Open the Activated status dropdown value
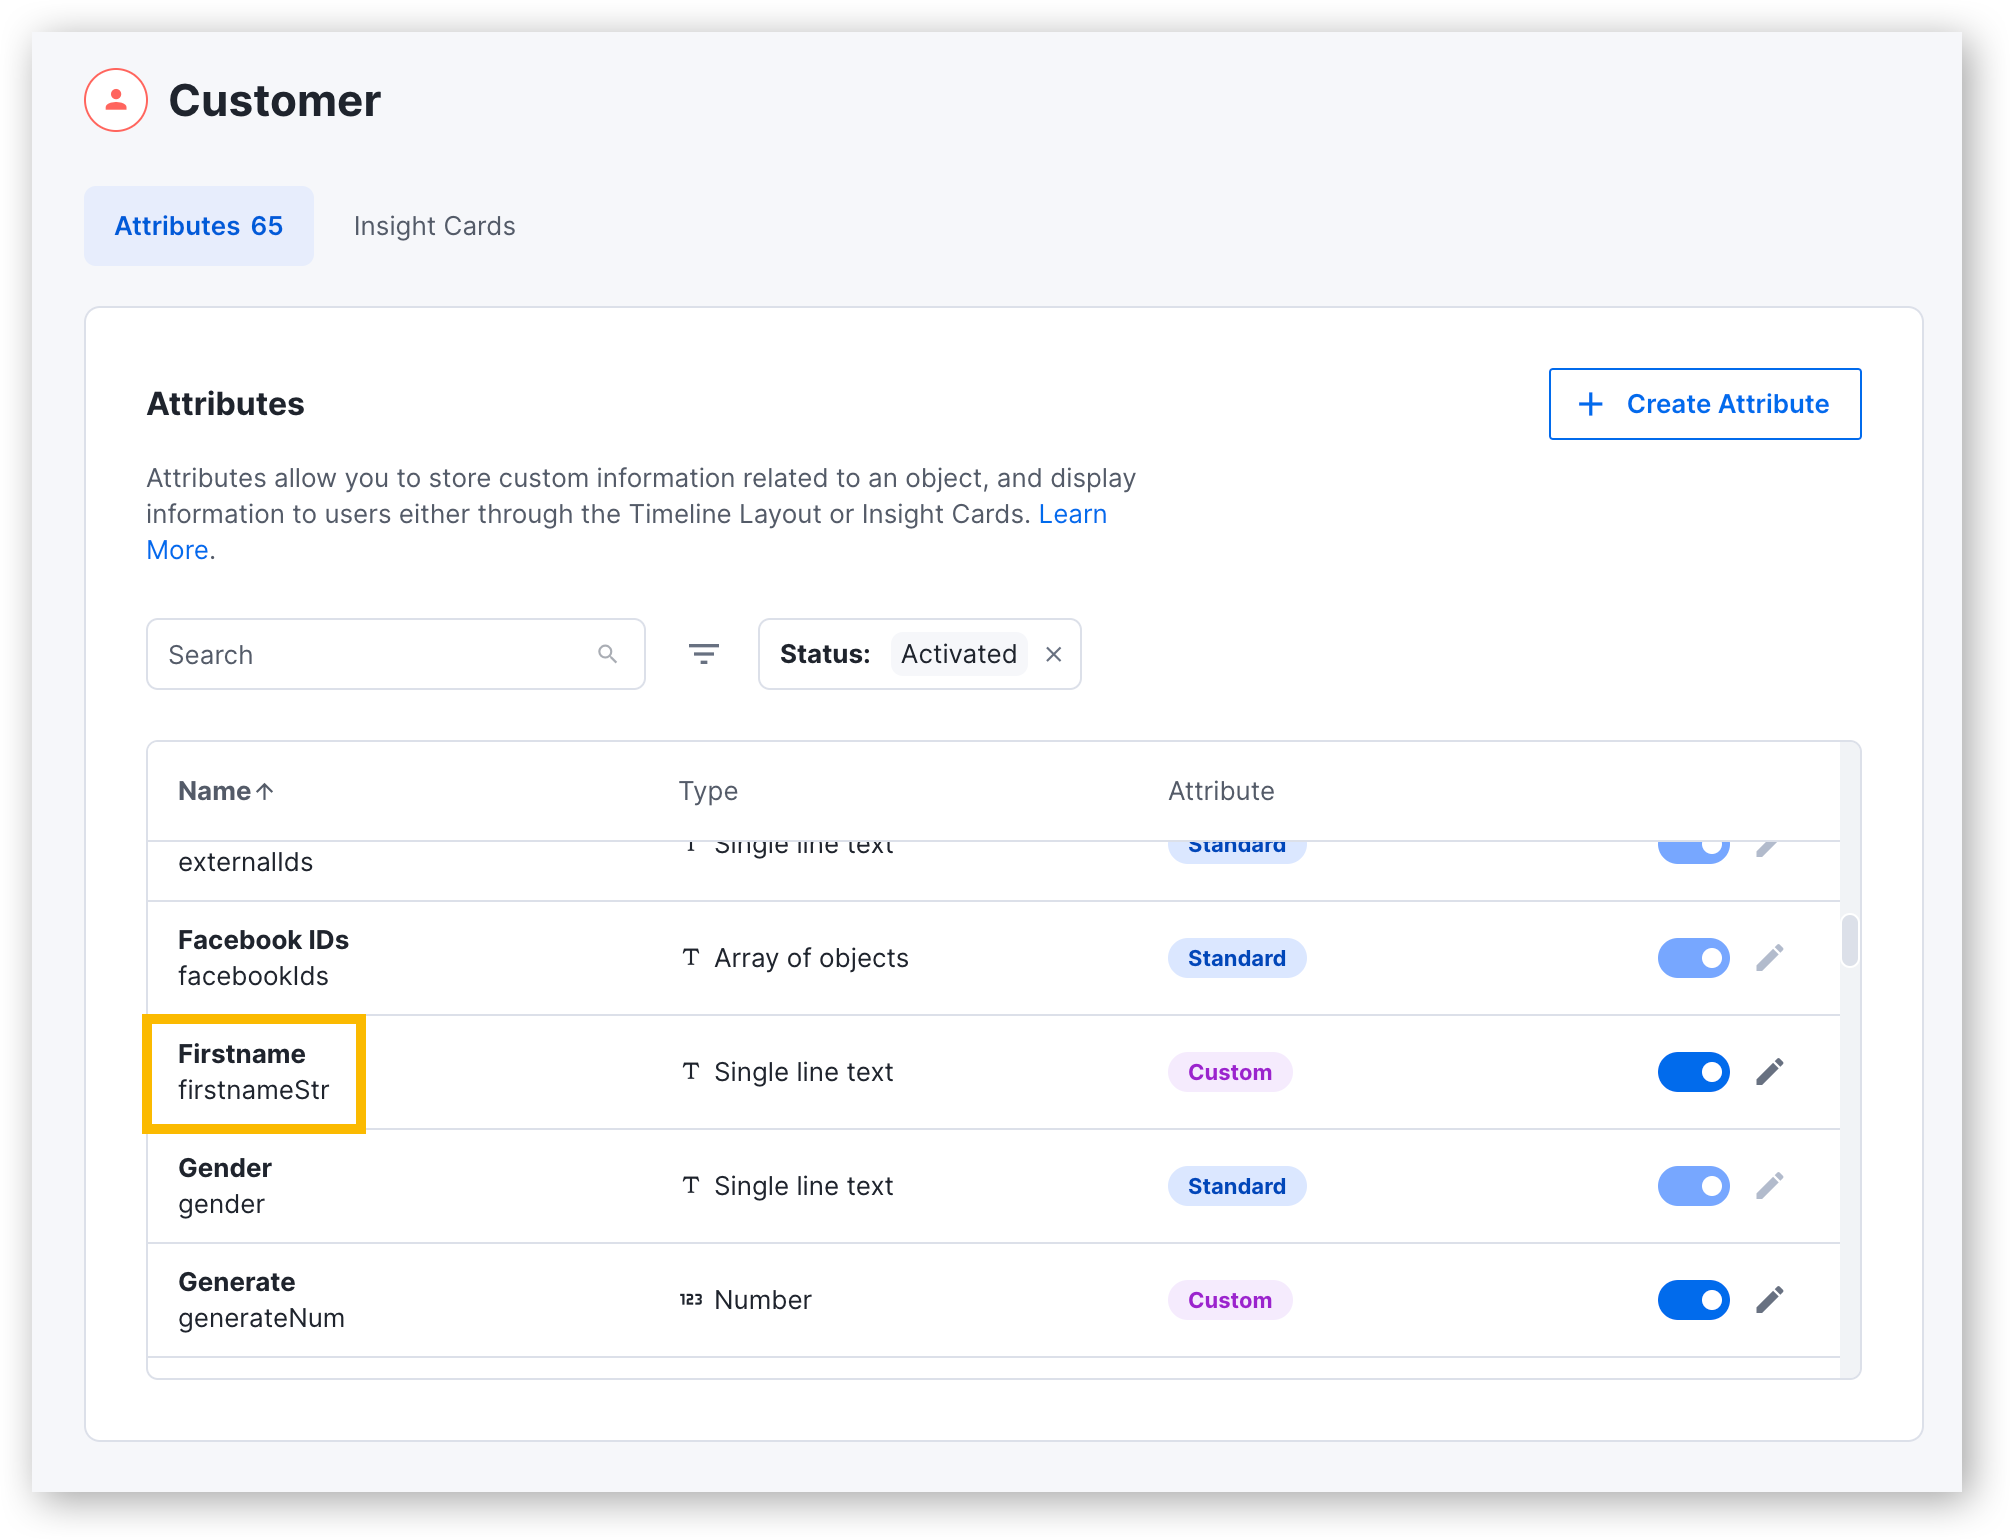 point(958,654)
